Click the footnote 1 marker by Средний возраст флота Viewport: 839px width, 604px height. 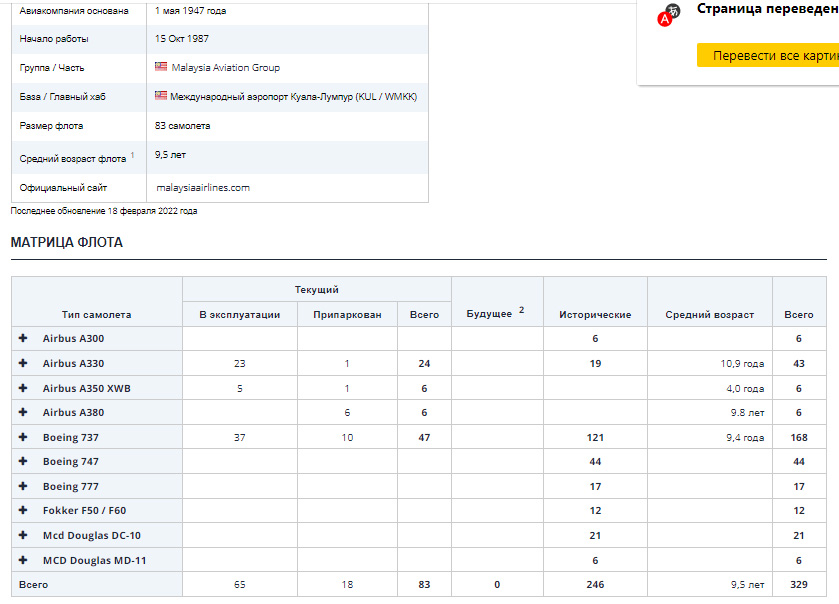coord(132,155)
